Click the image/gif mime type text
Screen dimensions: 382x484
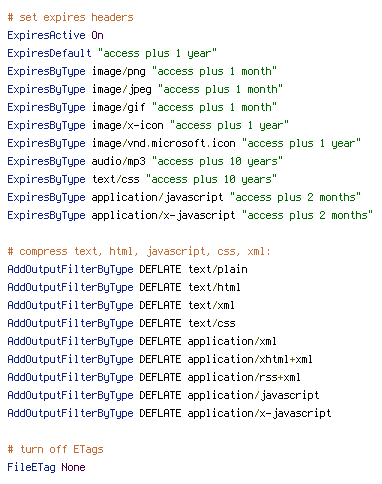[x=119, y=108]
